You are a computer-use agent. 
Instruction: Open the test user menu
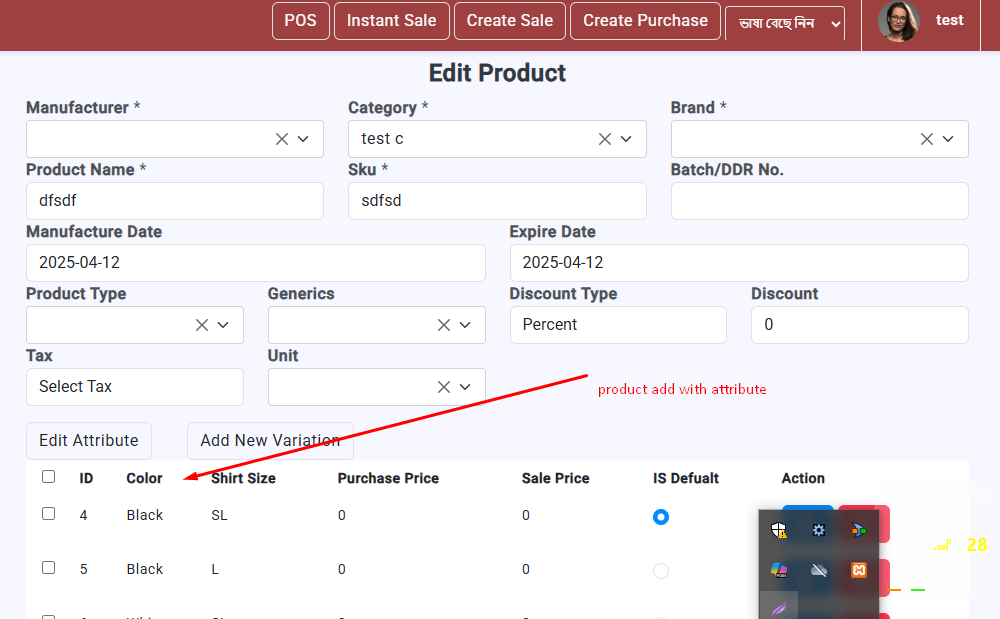(949, 20)
